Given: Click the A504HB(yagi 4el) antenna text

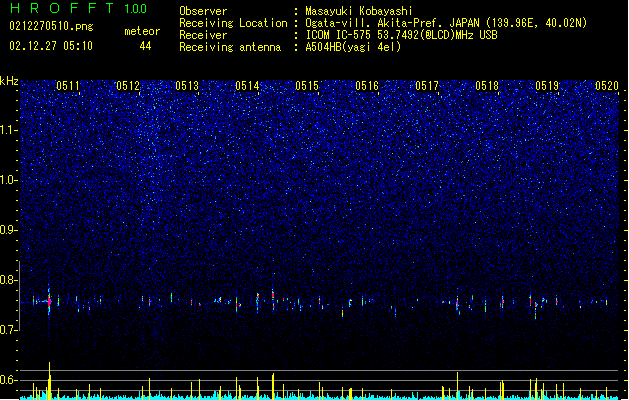Looking at the screenshot, I should [353, 47].
